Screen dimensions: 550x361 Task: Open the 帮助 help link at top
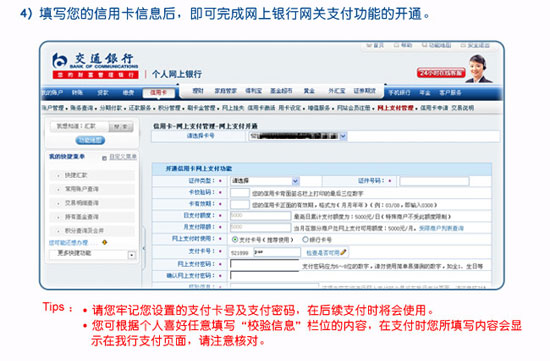point(403,45)
